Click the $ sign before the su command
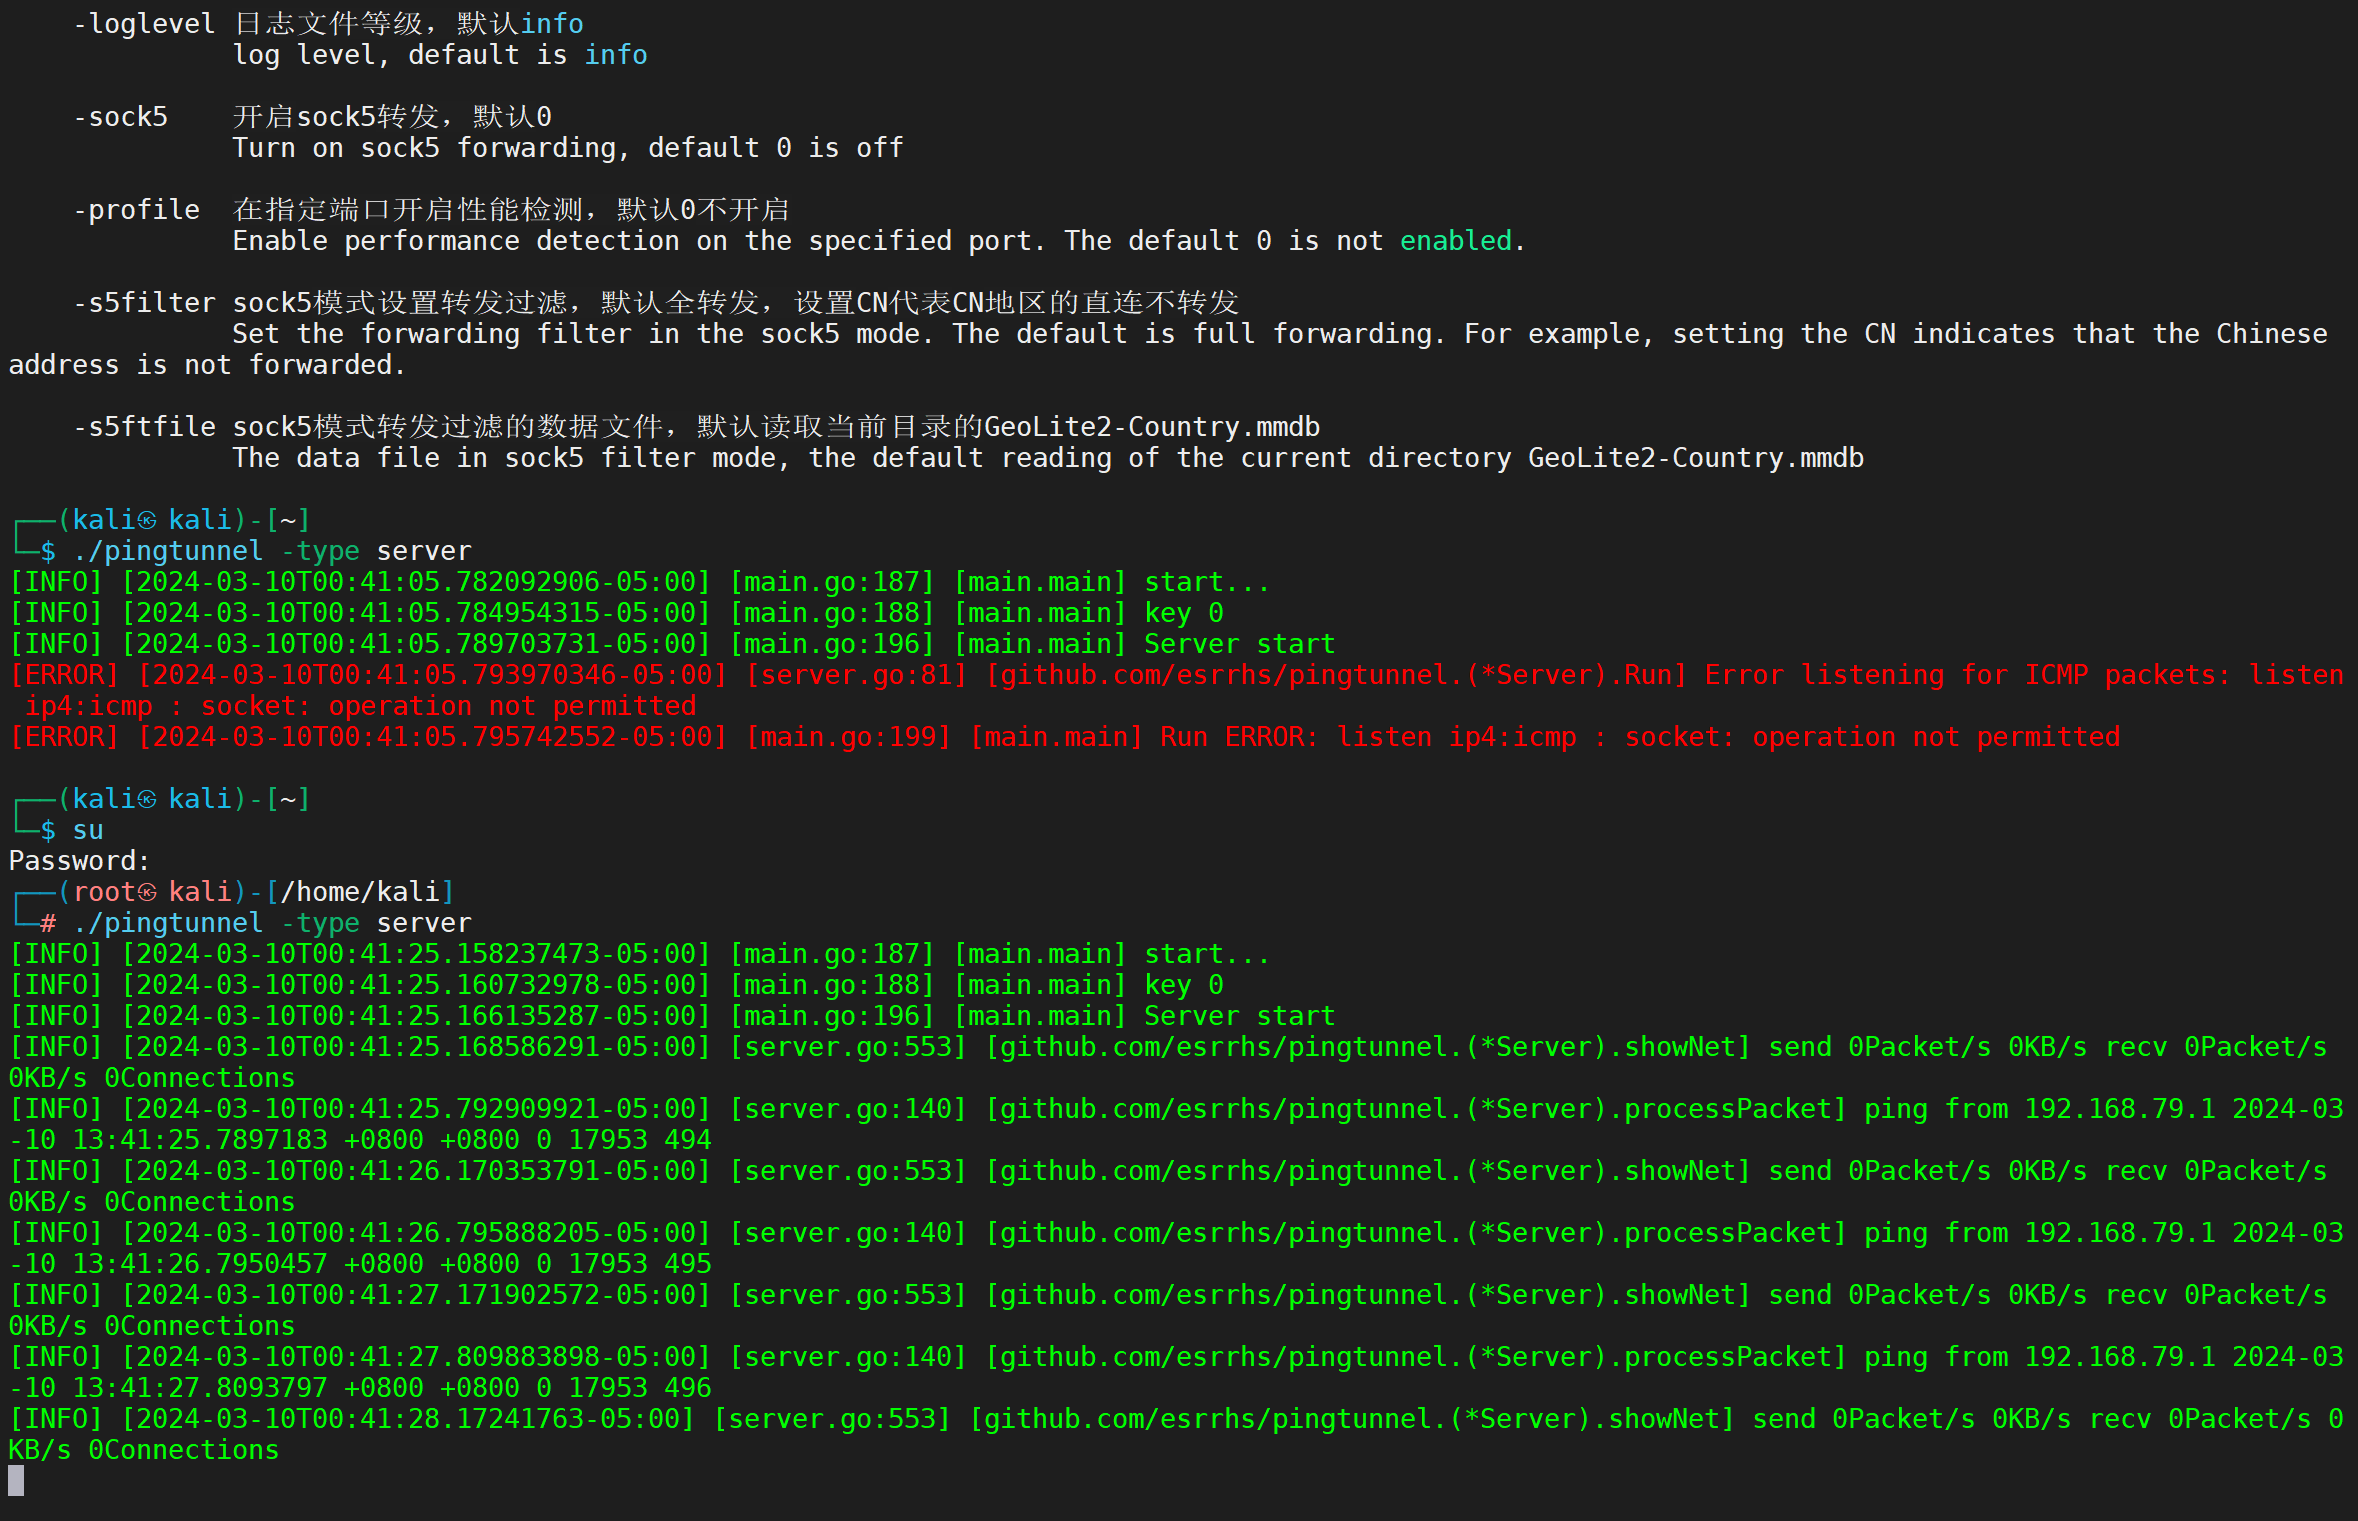 [x=48, y=830]
